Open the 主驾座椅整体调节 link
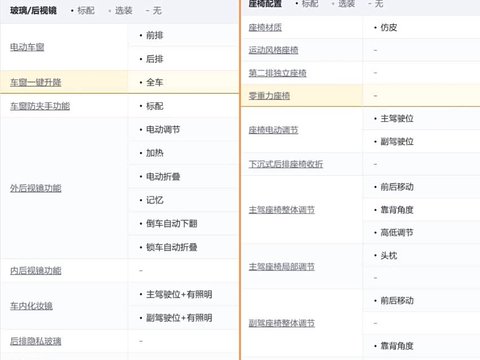The width and height of the screenshot is (480, 360). (282, 210)
